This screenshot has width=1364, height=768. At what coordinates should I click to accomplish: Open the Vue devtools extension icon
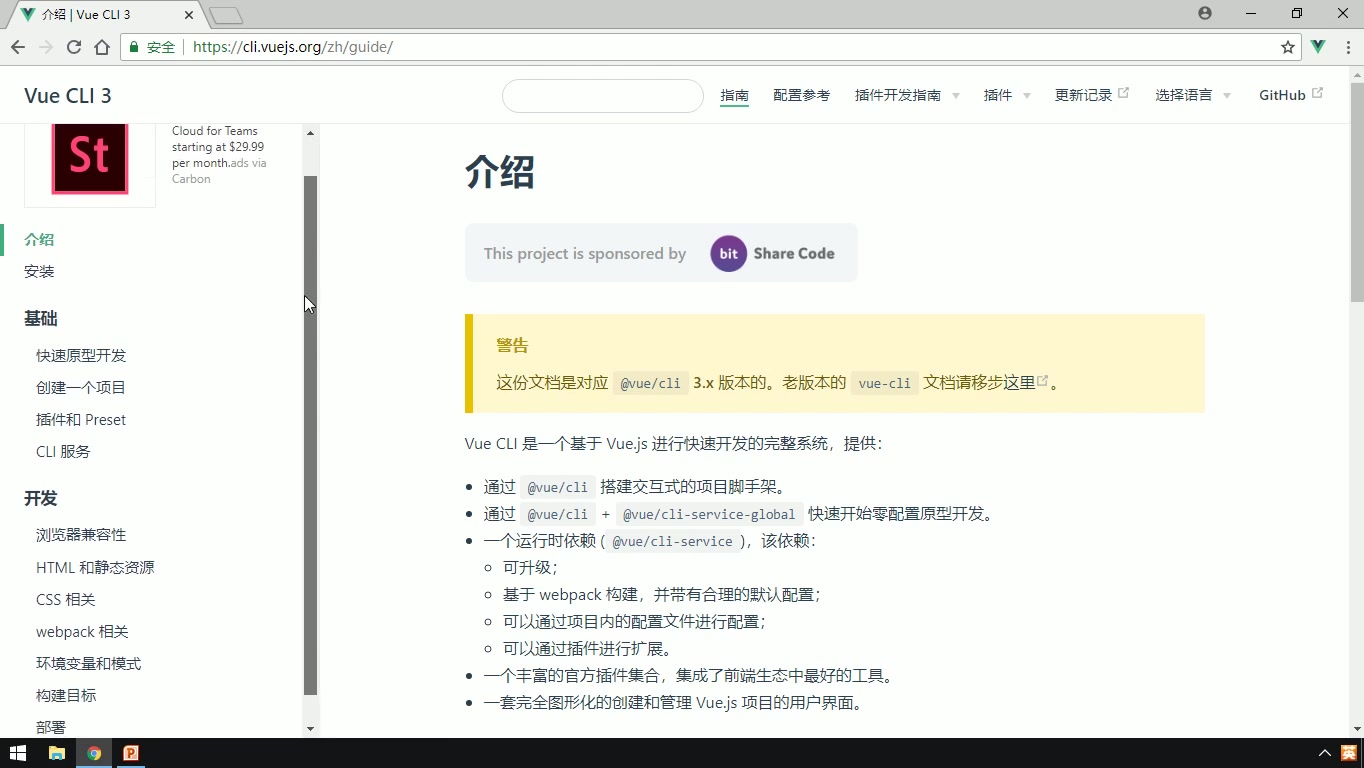pos(1318,47)
